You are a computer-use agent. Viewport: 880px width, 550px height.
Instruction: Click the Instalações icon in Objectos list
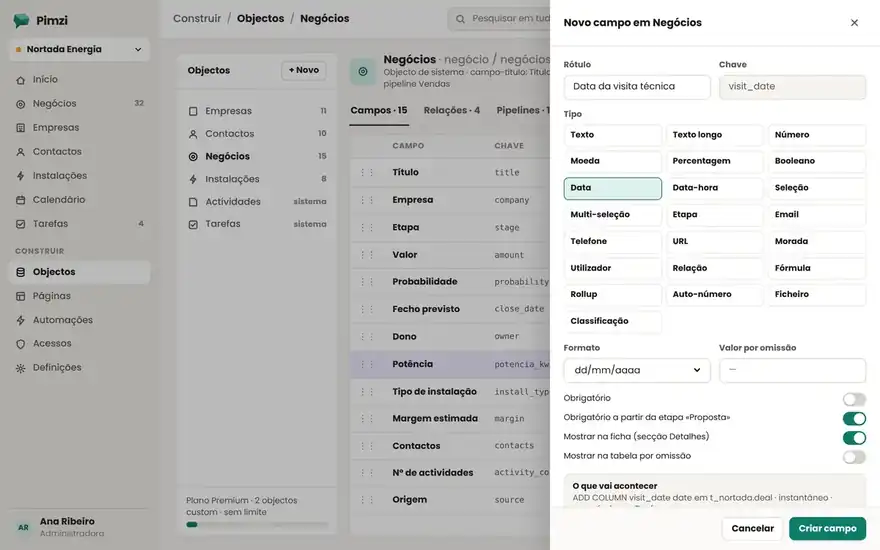(193, 180)
